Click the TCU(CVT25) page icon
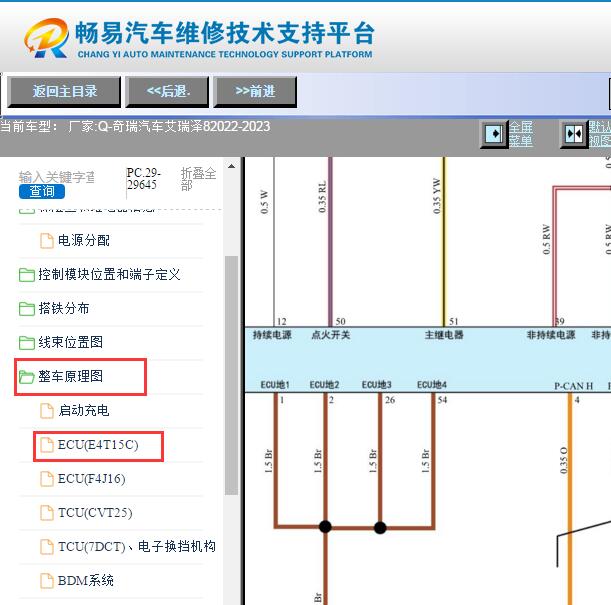The width and height of the screenshot is (611, 605). click(47, 513)
